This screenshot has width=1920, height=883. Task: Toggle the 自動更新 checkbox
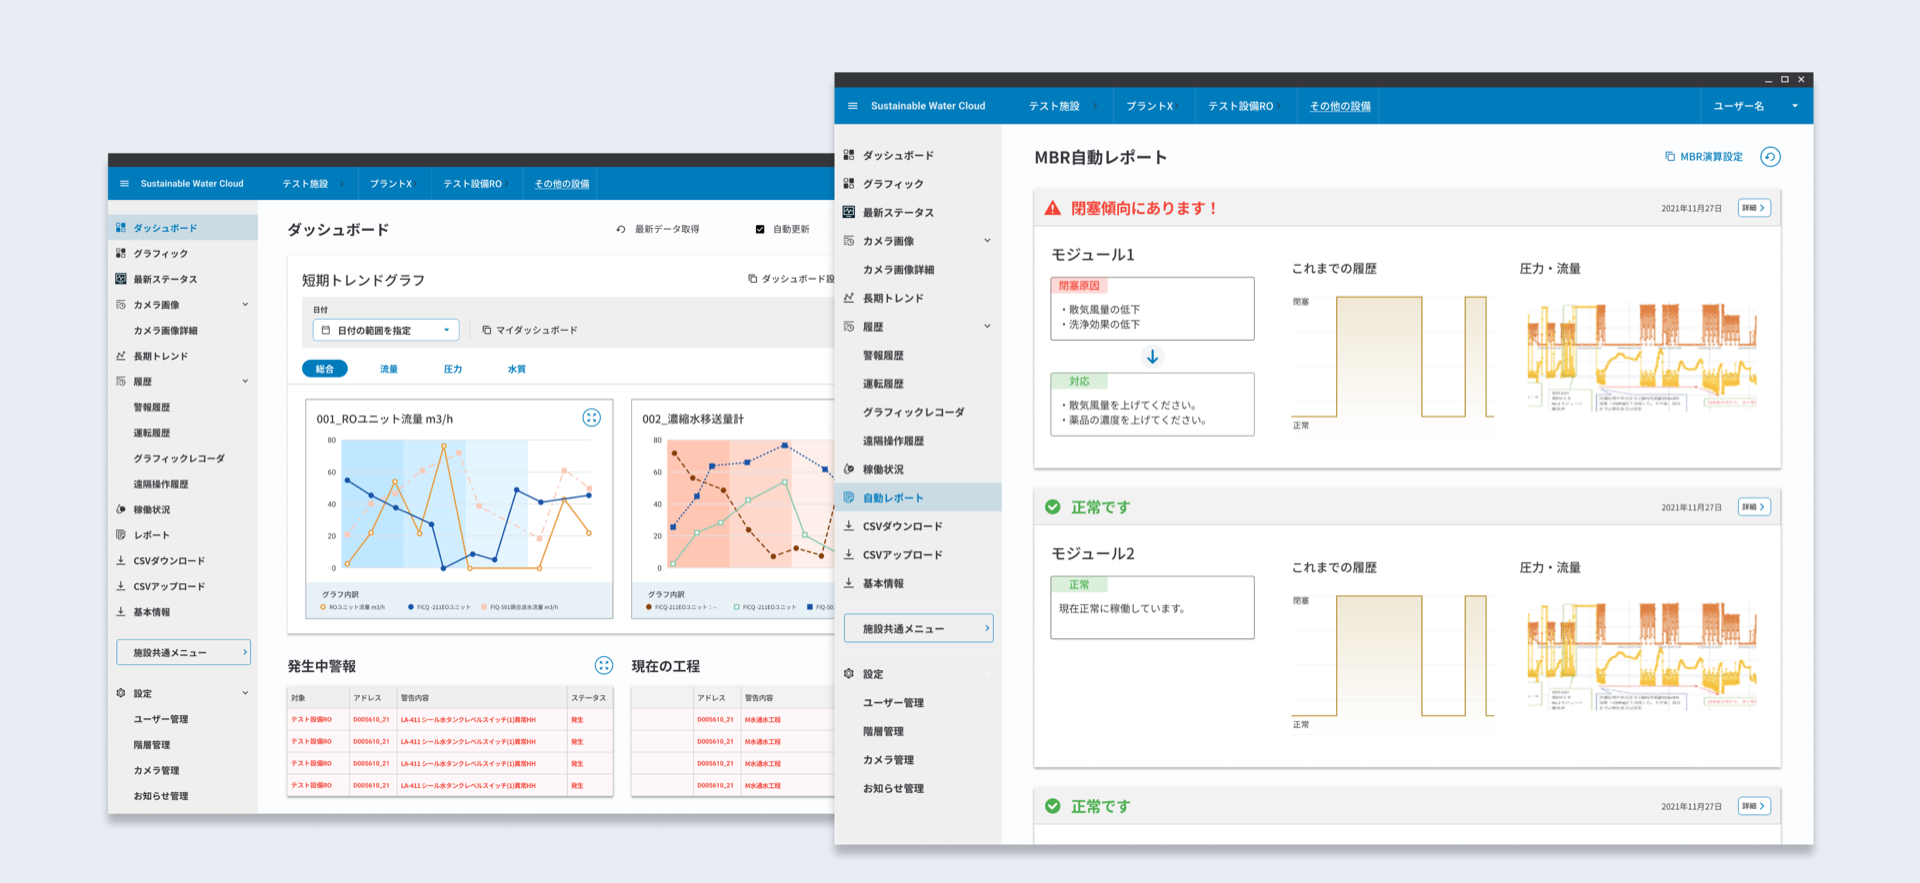pos(760,229)
